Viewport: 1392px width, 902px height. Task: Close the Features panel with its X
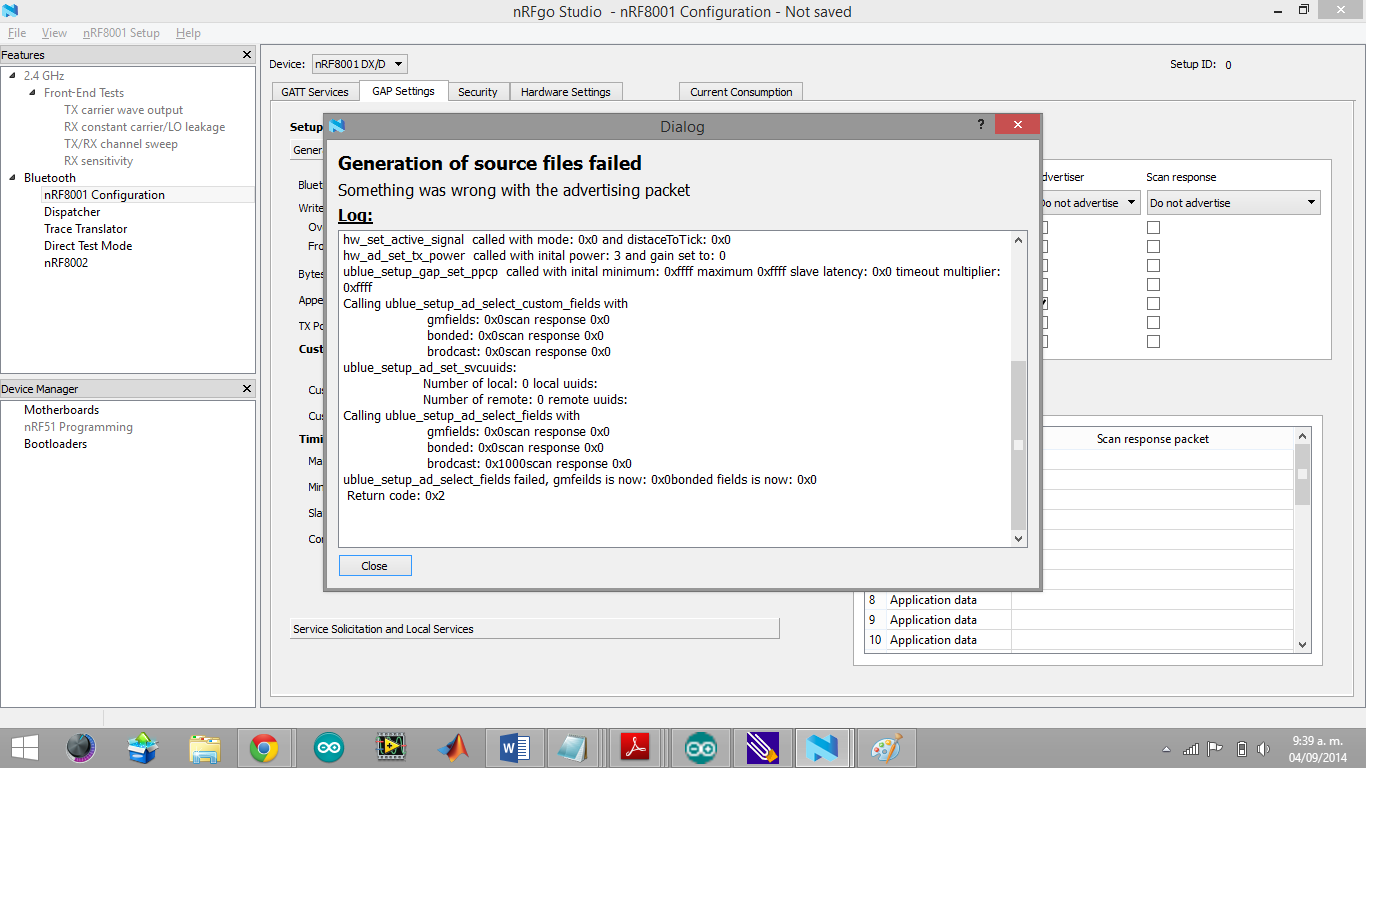point(247,54)
